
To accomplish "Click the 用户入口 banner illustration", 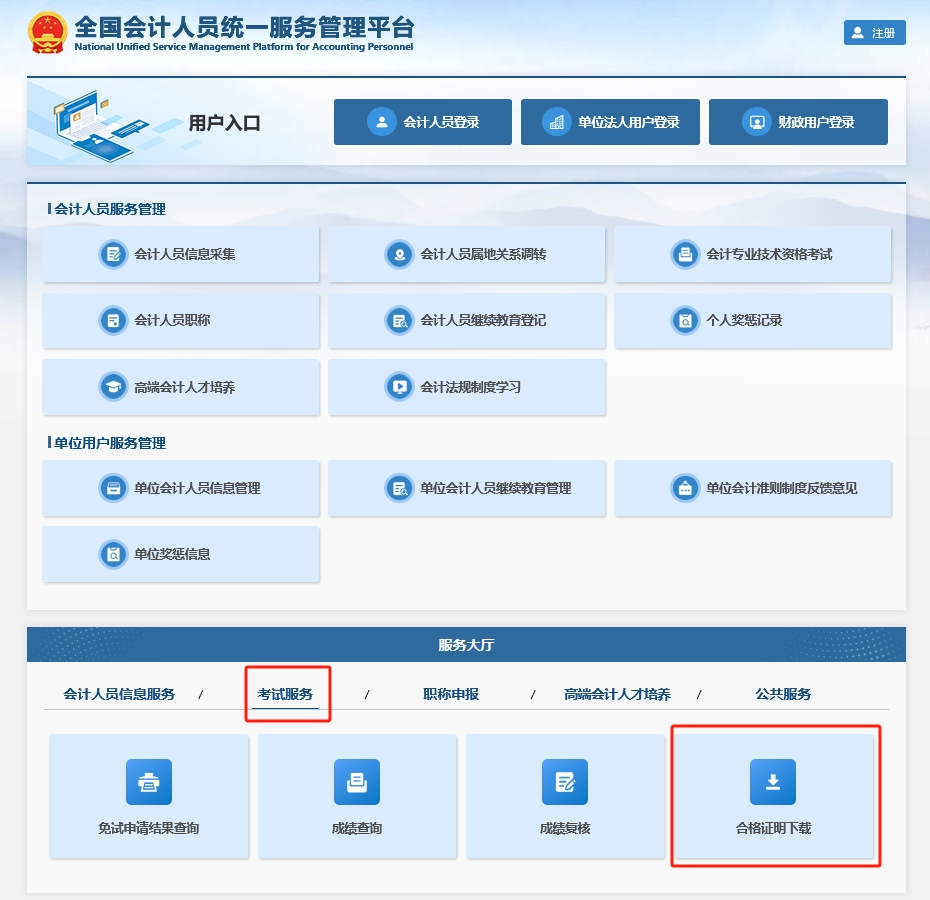I will click(x=95, y=122).
